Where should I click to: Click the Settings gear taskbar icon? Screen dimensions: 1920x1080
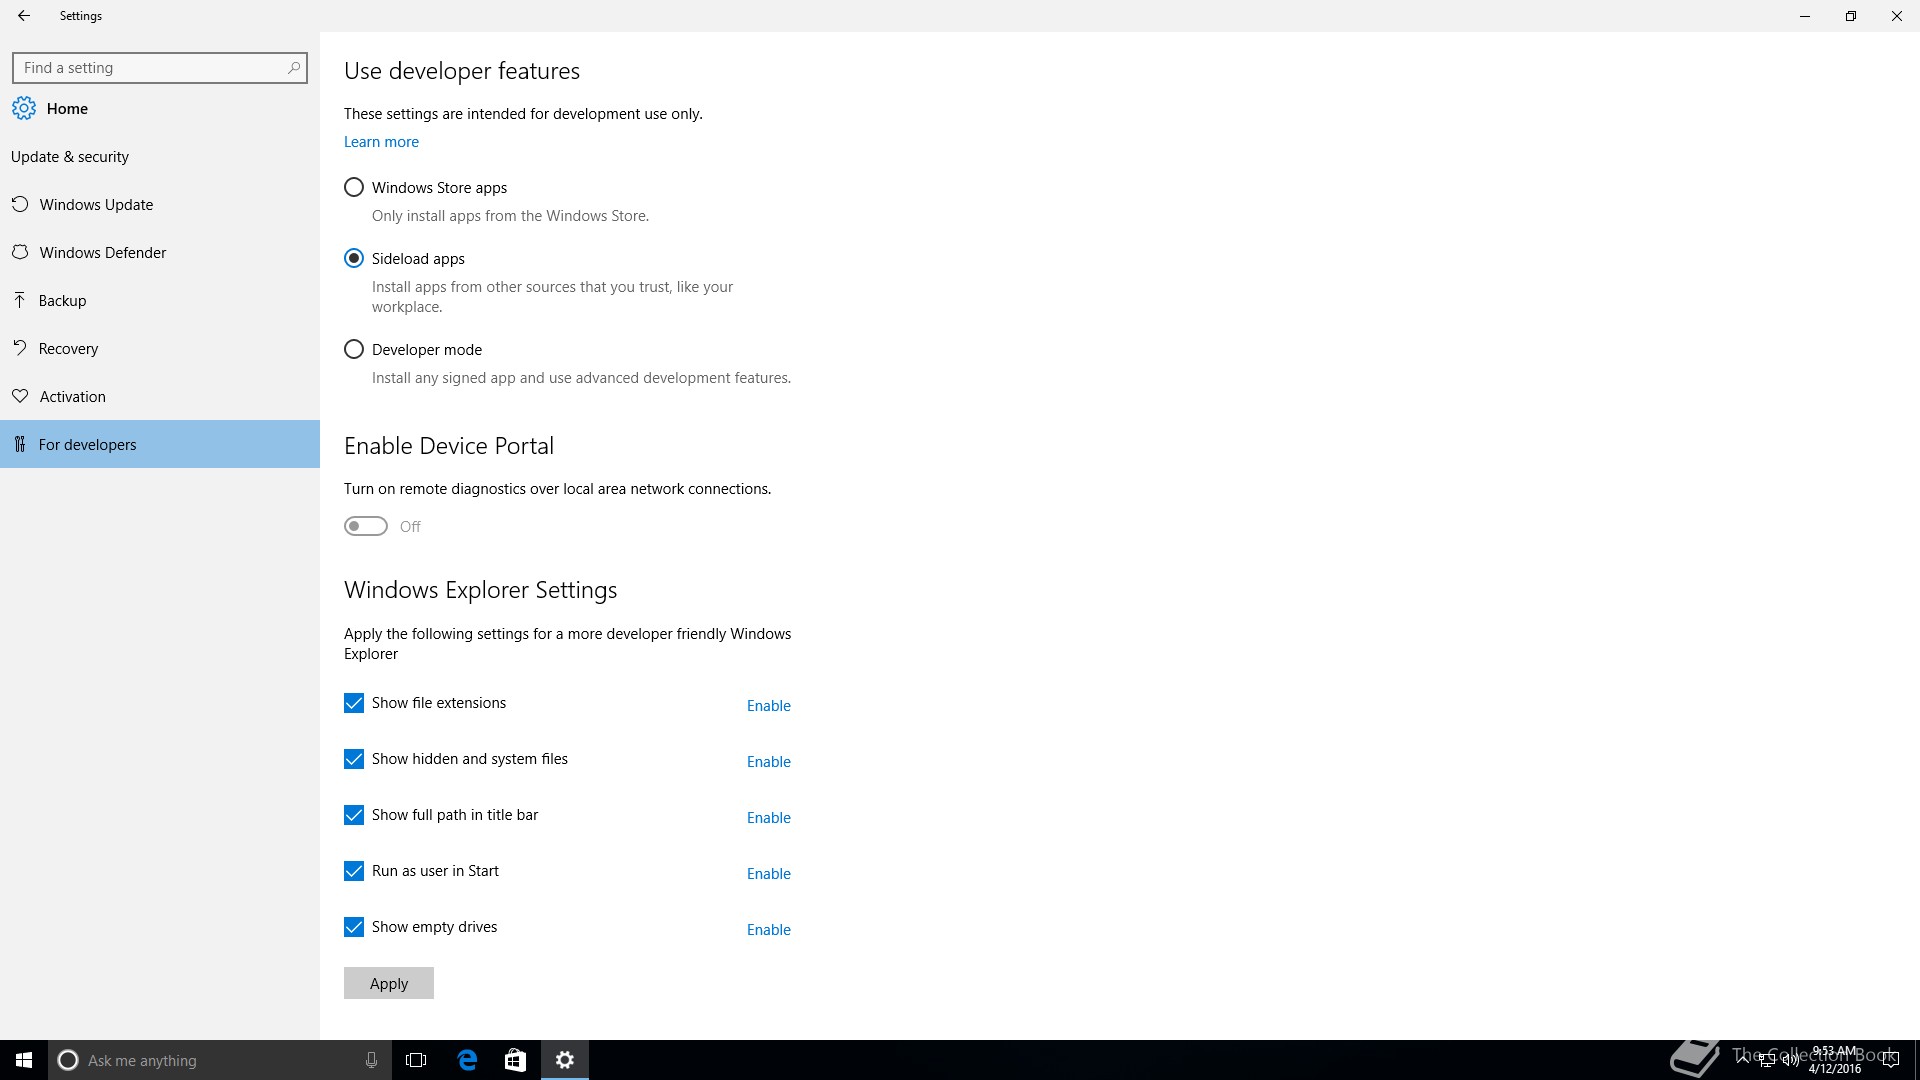pyautogui.click(x=565, y=1060)
